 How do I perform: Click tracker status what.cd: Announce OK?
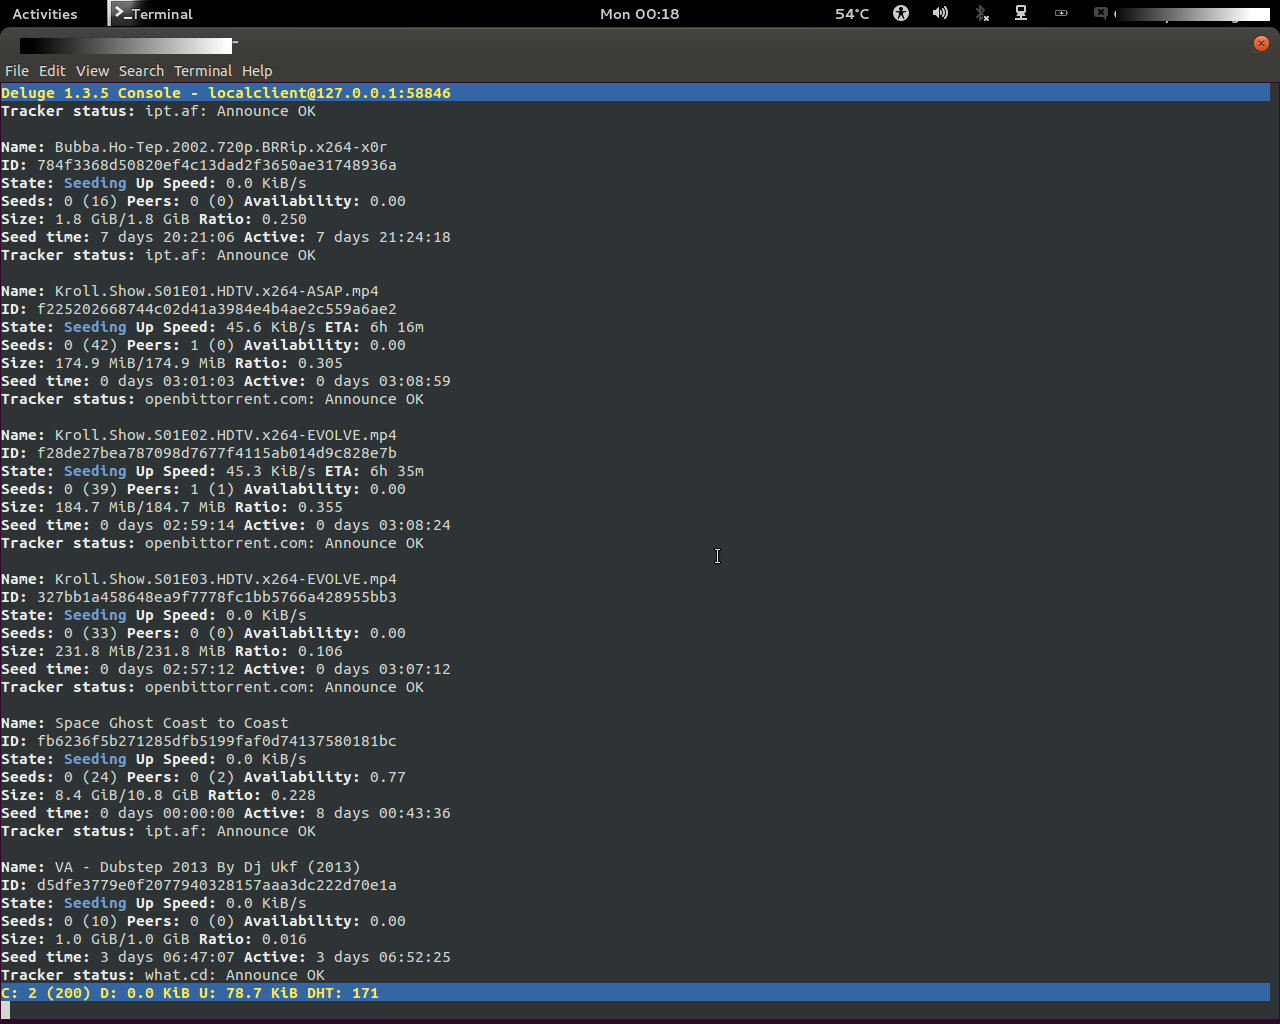[x=235, y=975]
